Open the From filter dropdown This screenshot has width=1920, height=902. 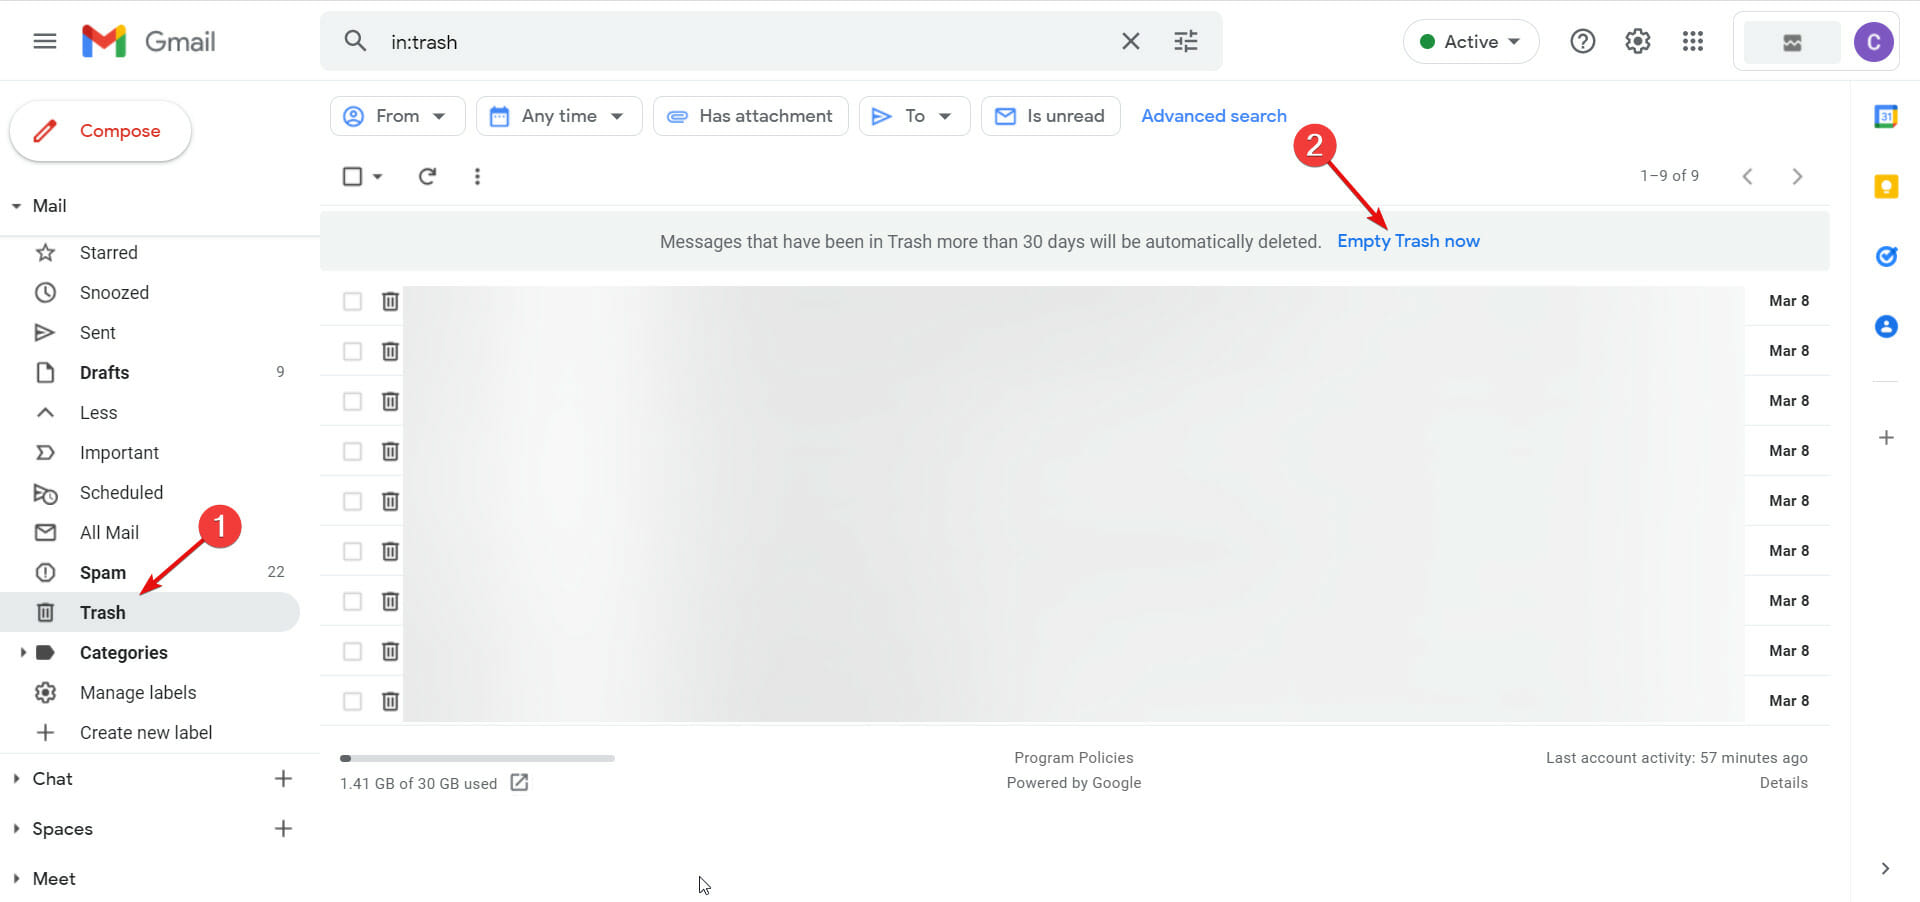click(397, 116)
